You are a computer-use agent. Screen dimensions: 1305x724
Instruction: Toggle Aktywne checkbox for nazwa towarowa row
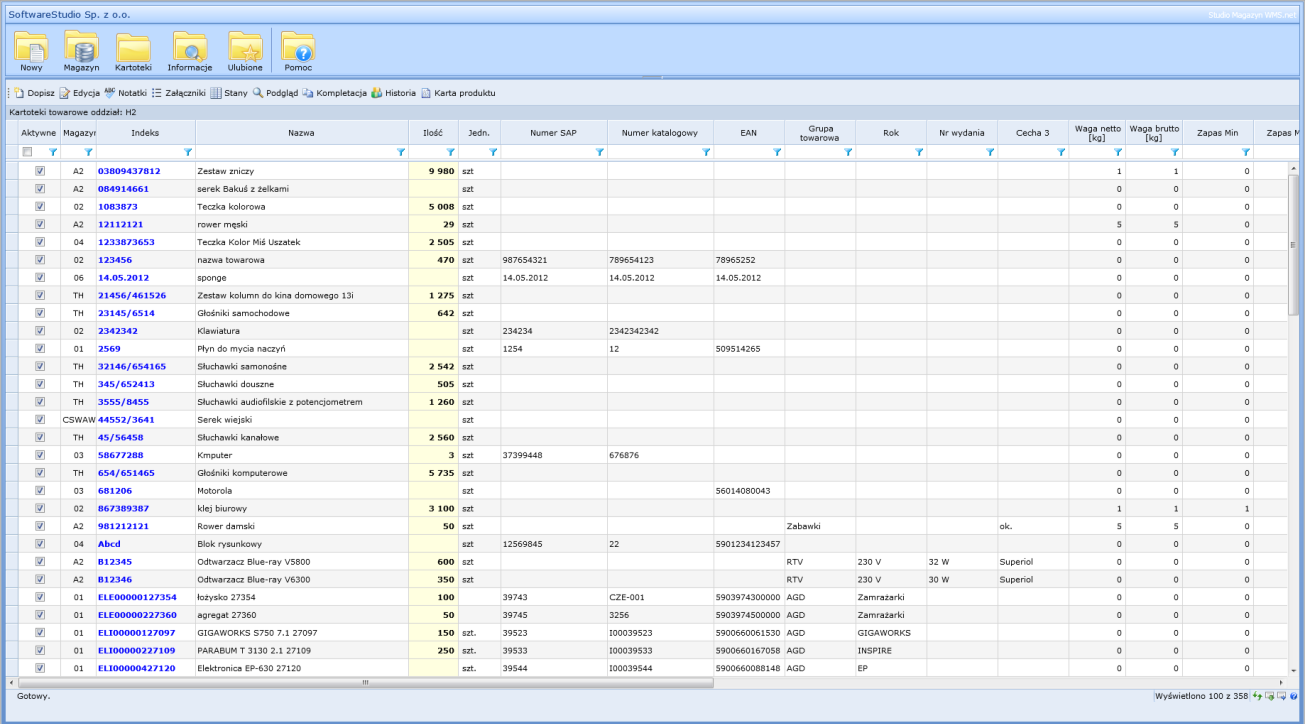pyautogui.click(x=40, y=260)
